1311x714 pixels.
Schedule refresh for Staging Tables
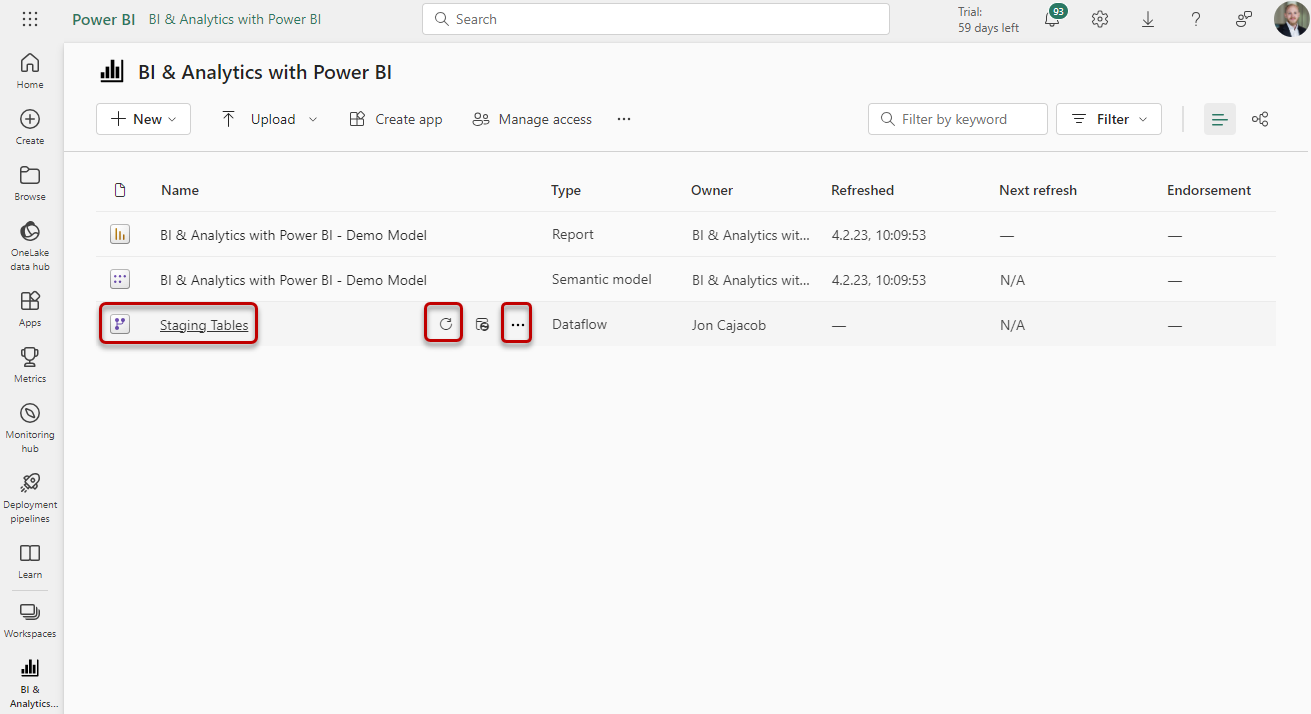coord(482,324)
